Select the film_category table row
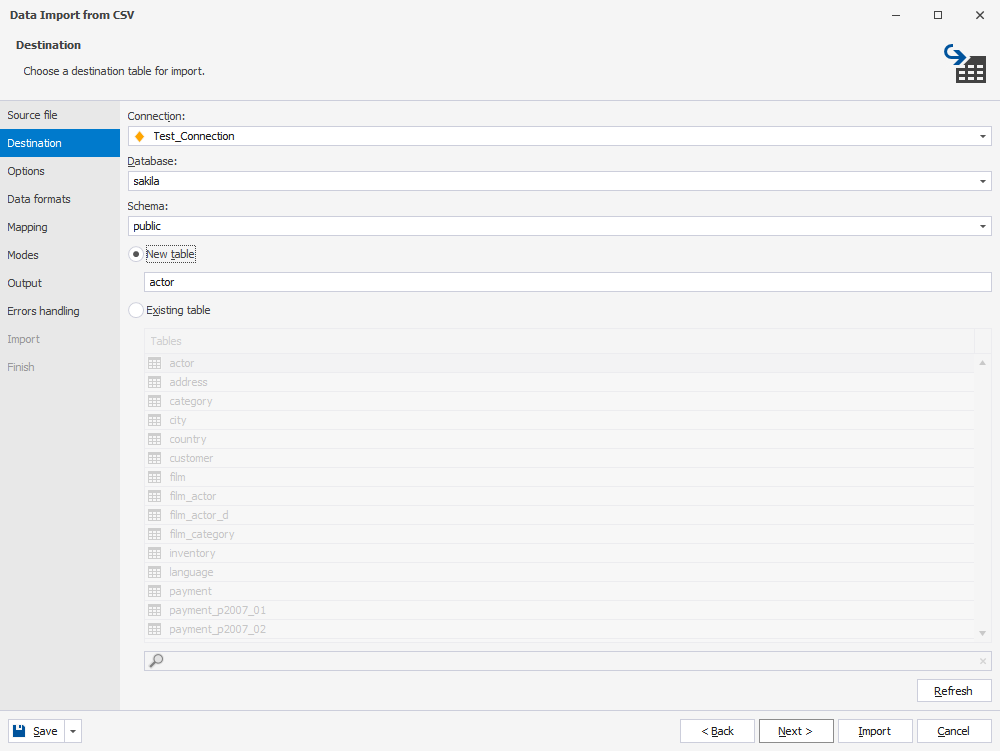This screenshot has height=751, width=1000. click(x=559, y=534)
